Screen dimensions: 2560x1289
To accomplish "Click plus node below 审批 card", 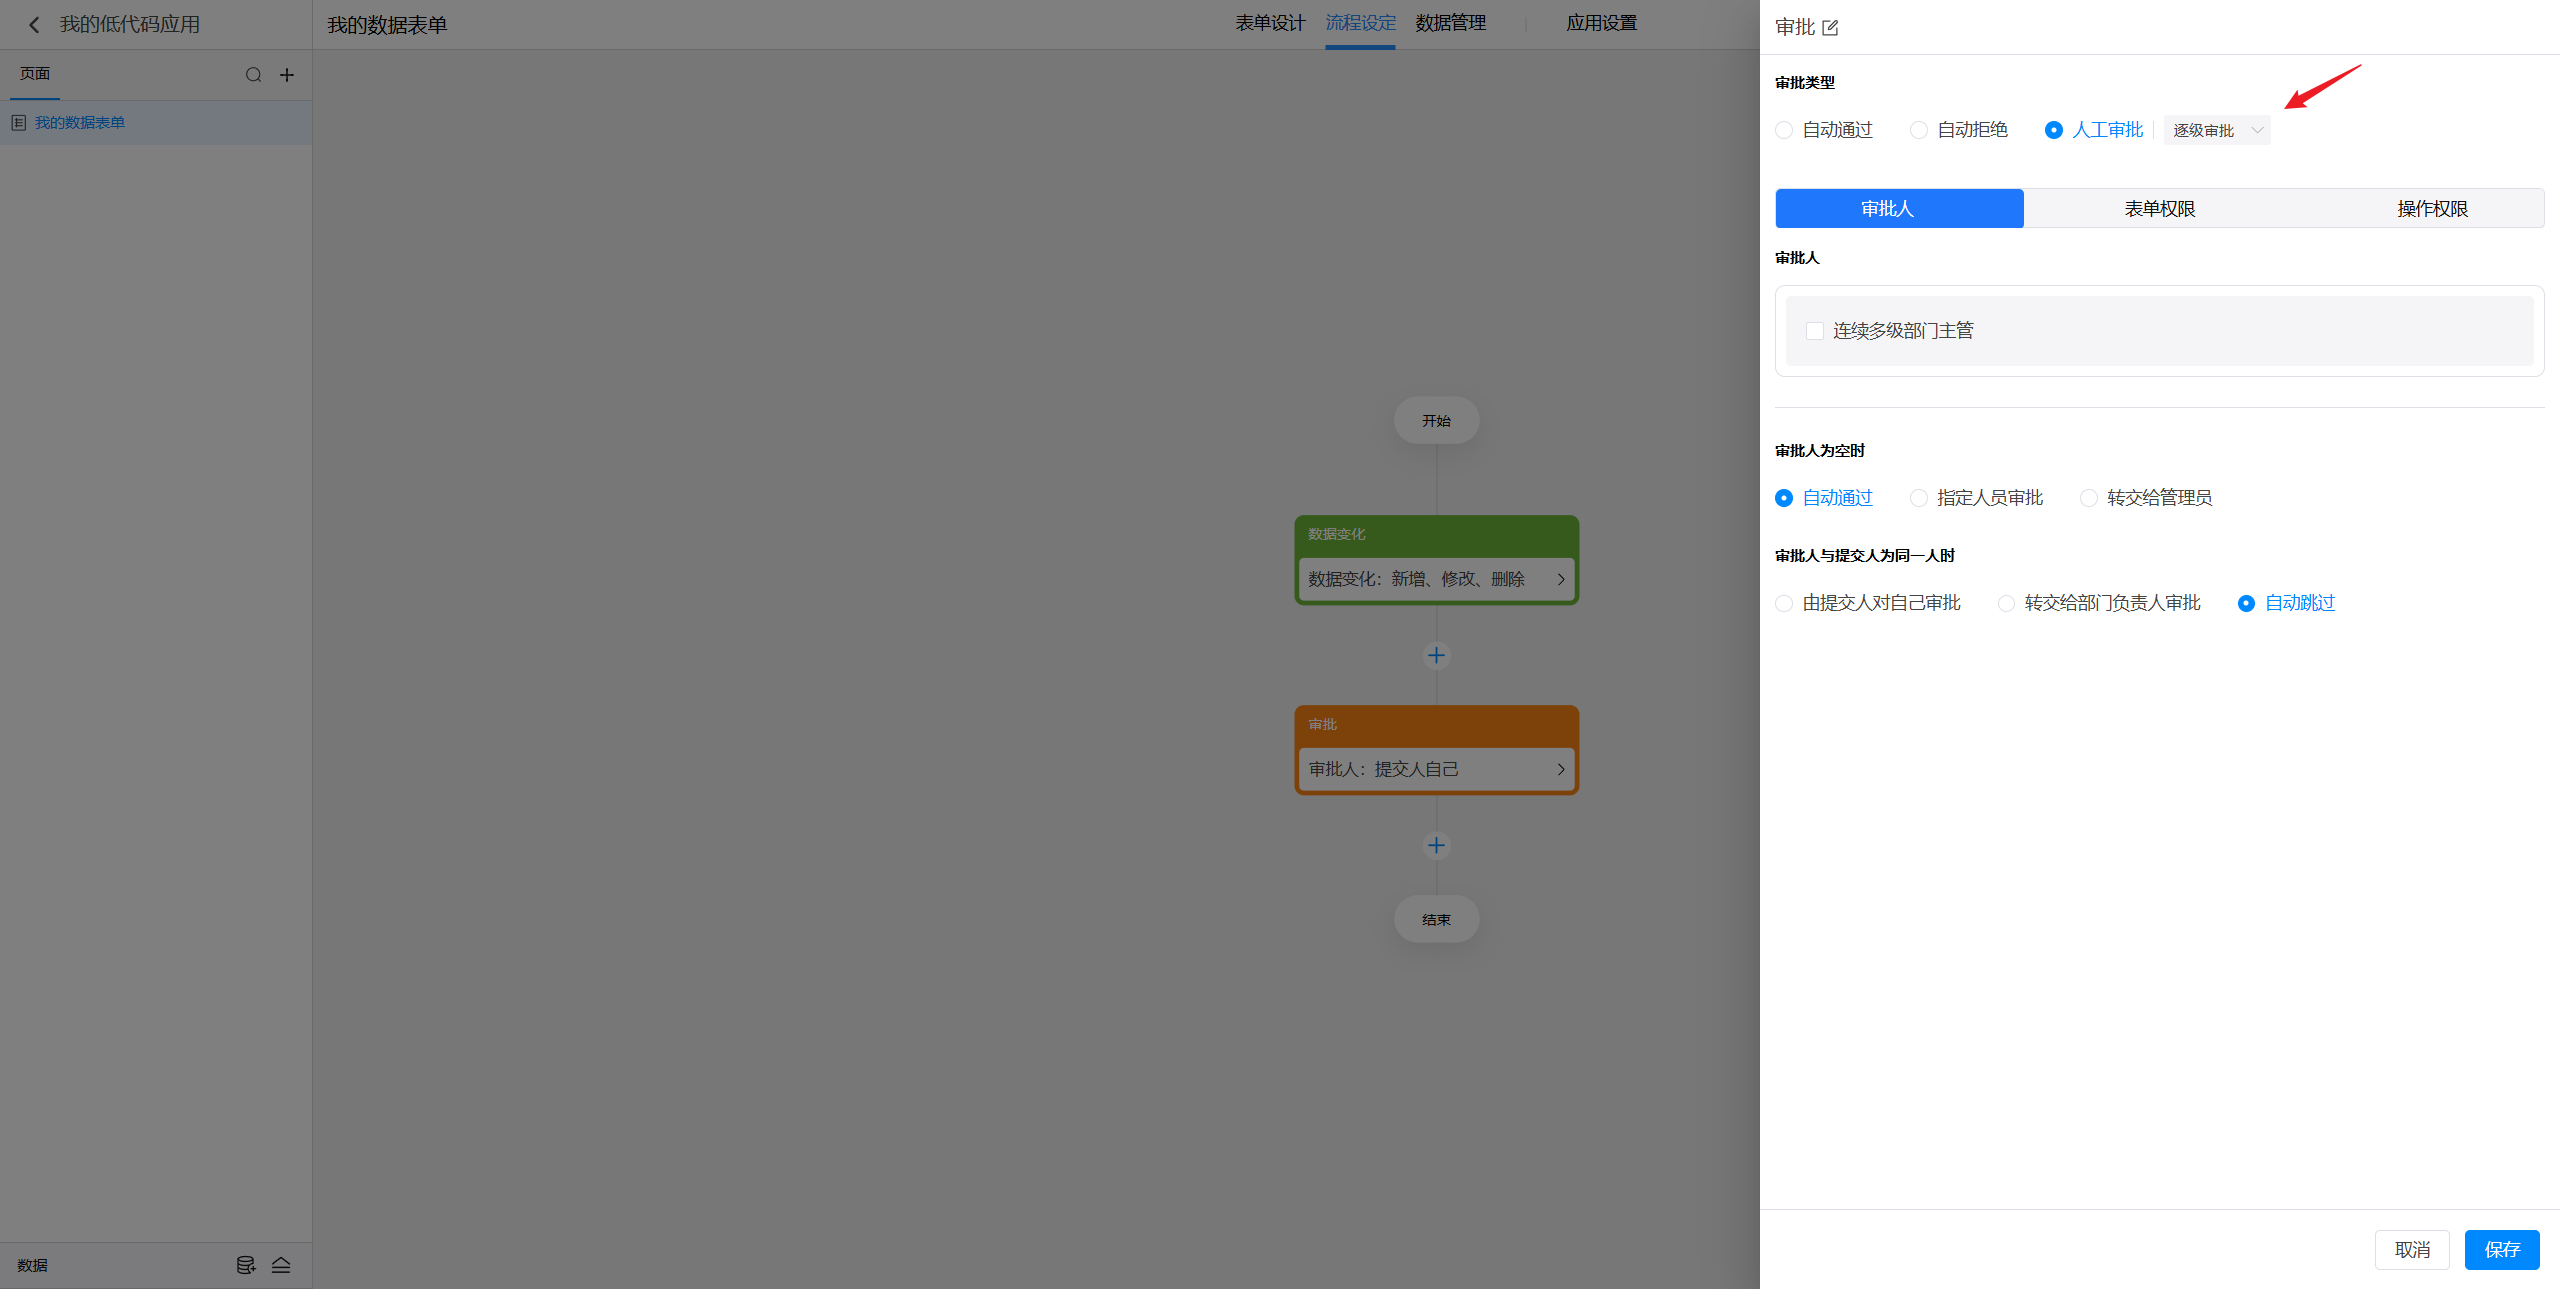I will coord(1436,845).
